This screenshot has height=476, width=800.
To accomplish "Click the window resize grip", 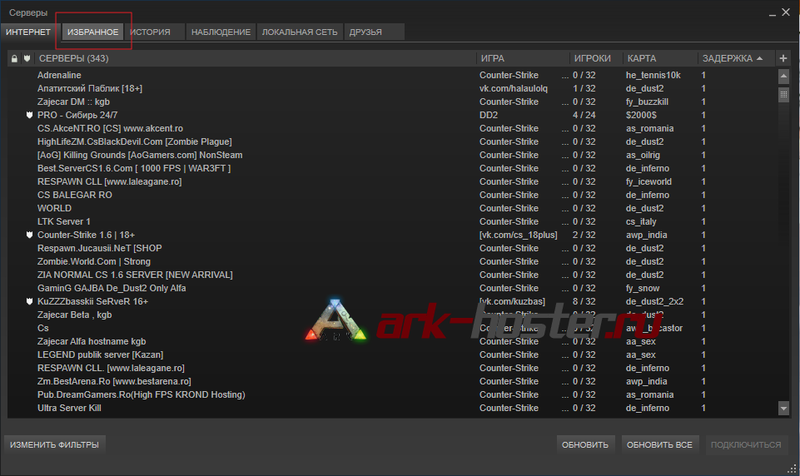I will 792,468.
